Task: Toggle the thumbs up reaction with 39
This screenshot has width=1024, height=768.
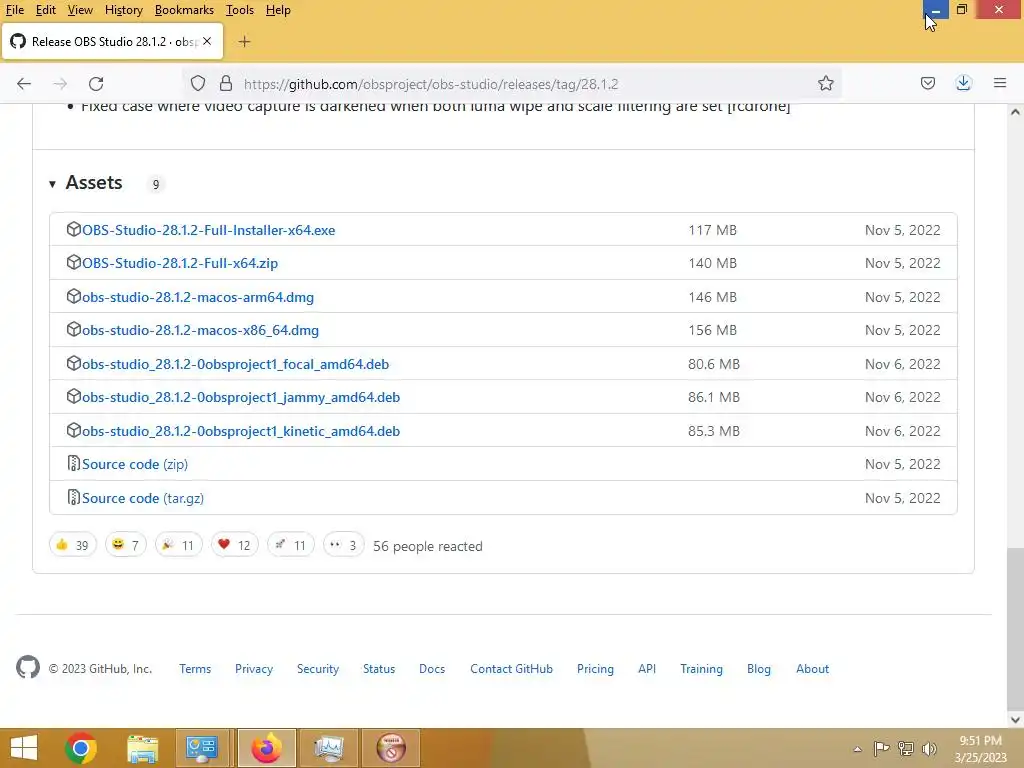Action: (72, 545)
